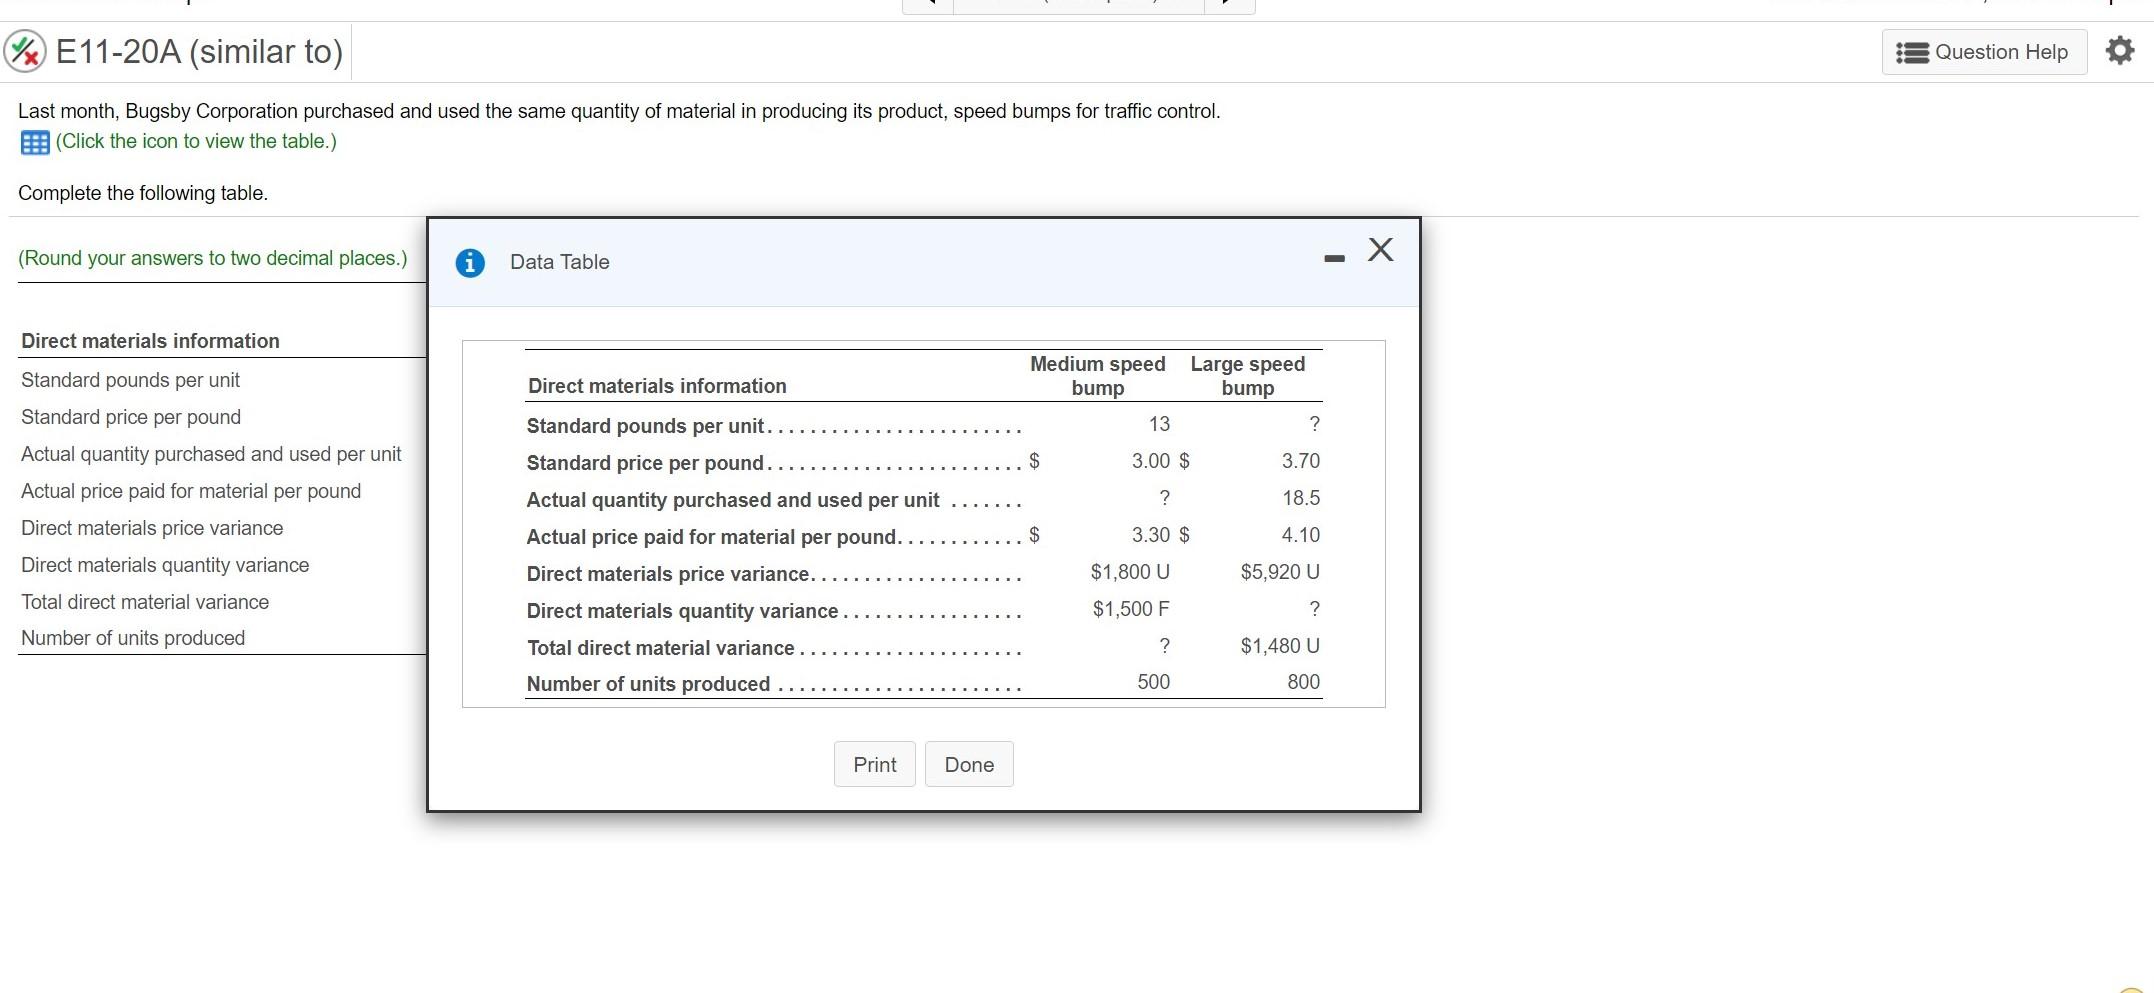Click Actual price paid row on background page

click(191, 491)
